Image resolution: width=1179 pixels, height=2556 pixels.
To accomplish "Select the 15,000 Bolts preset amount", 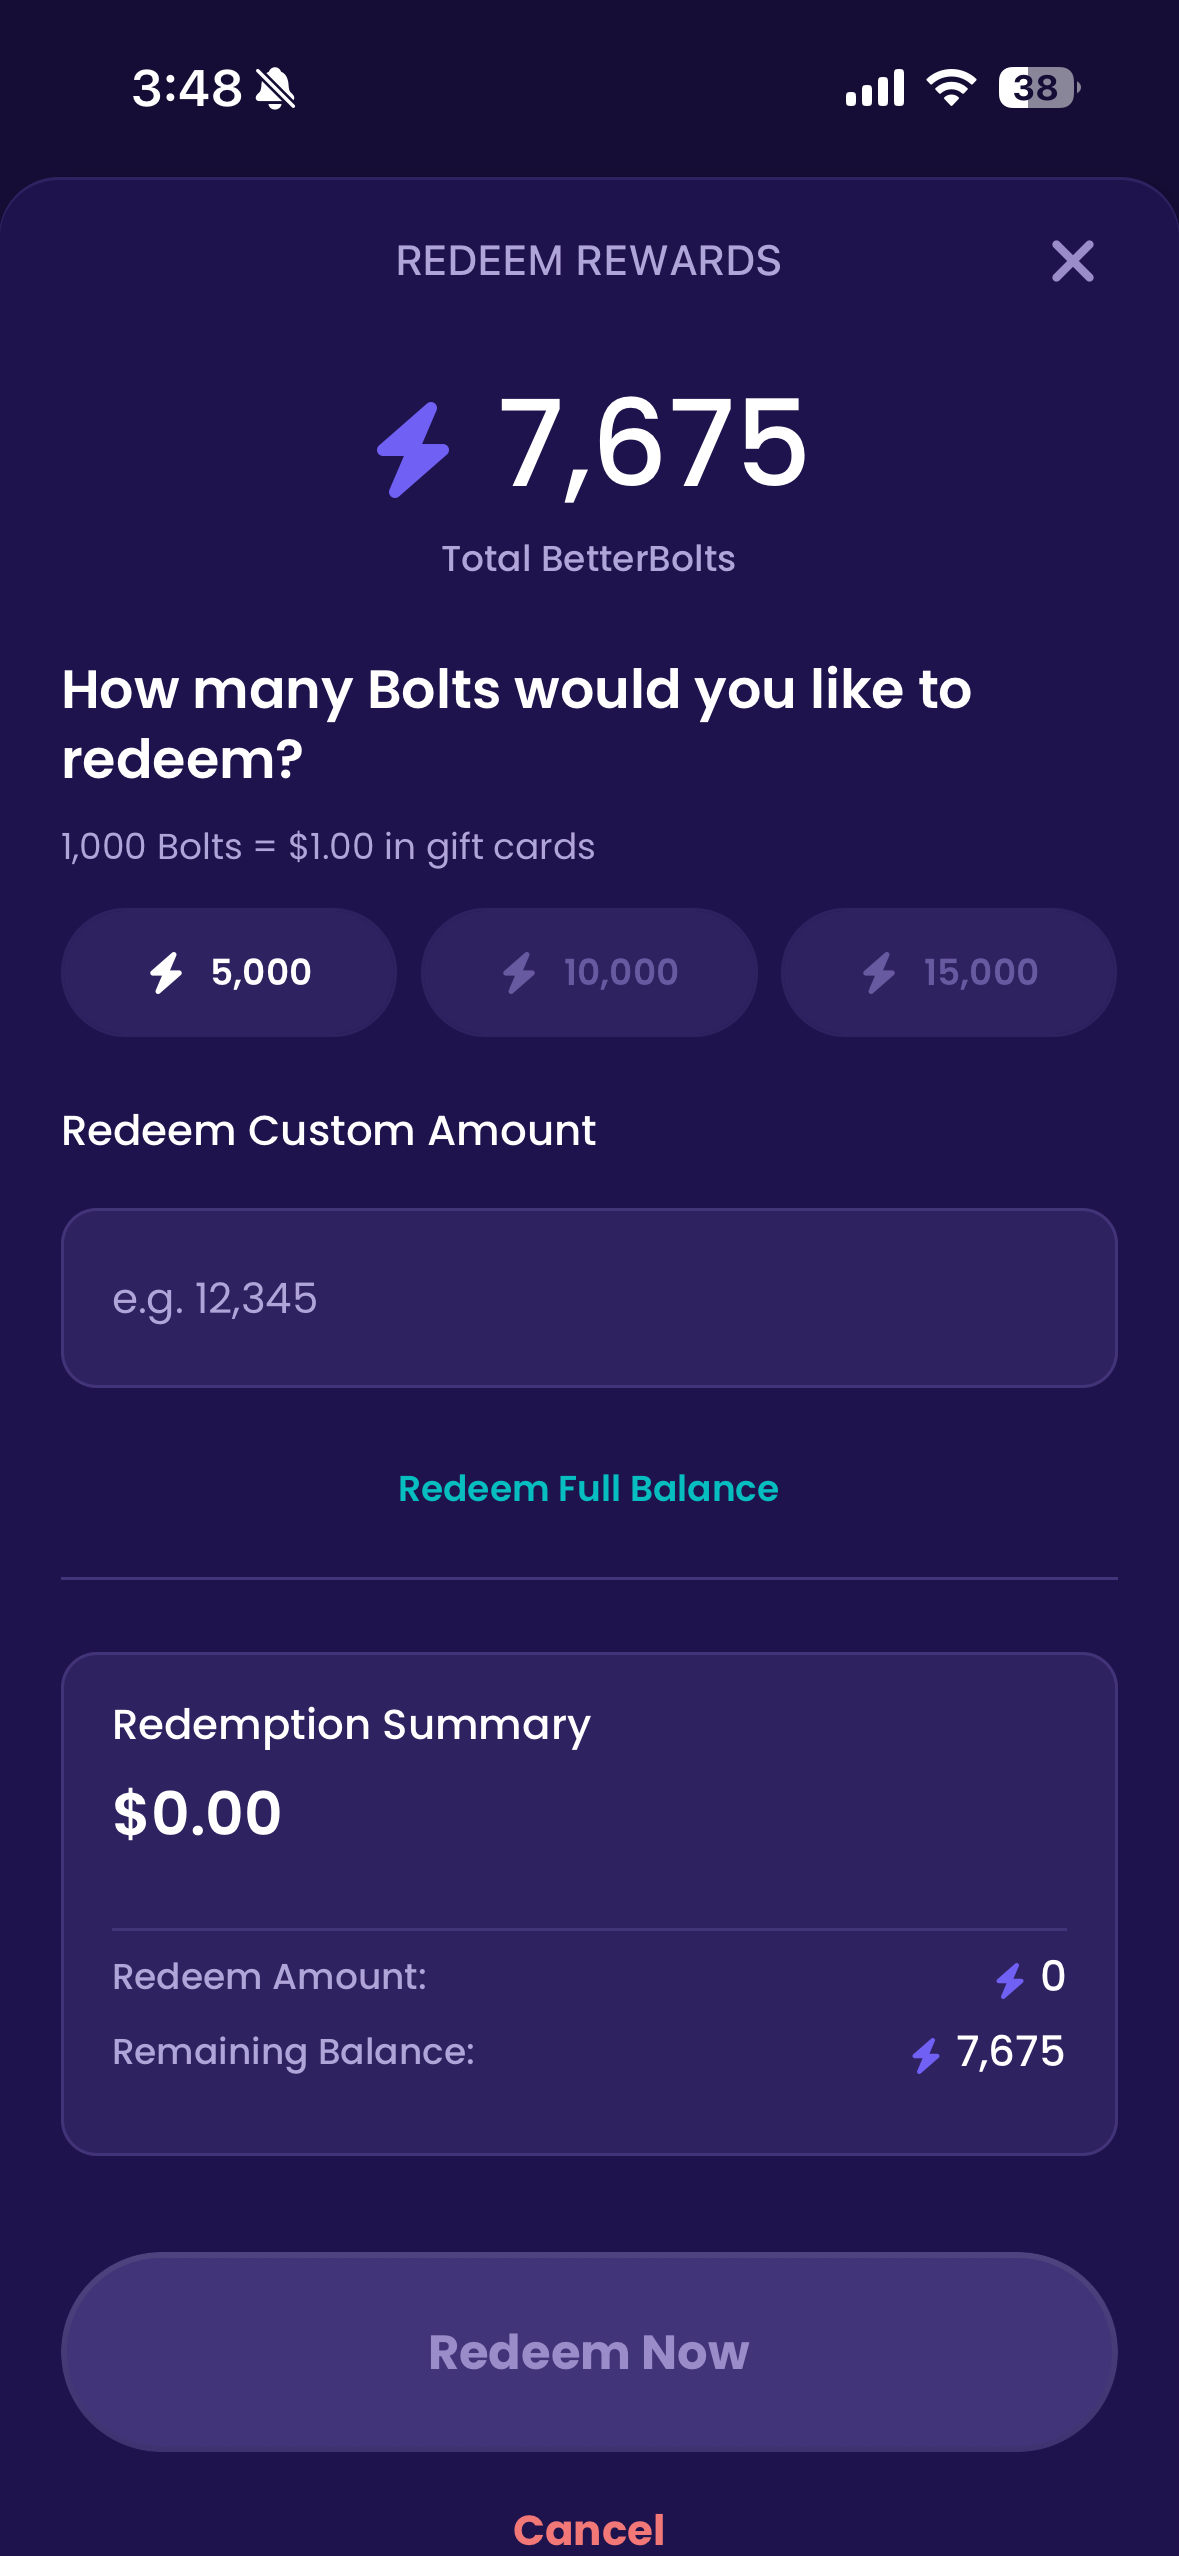I will pos(949,972).
